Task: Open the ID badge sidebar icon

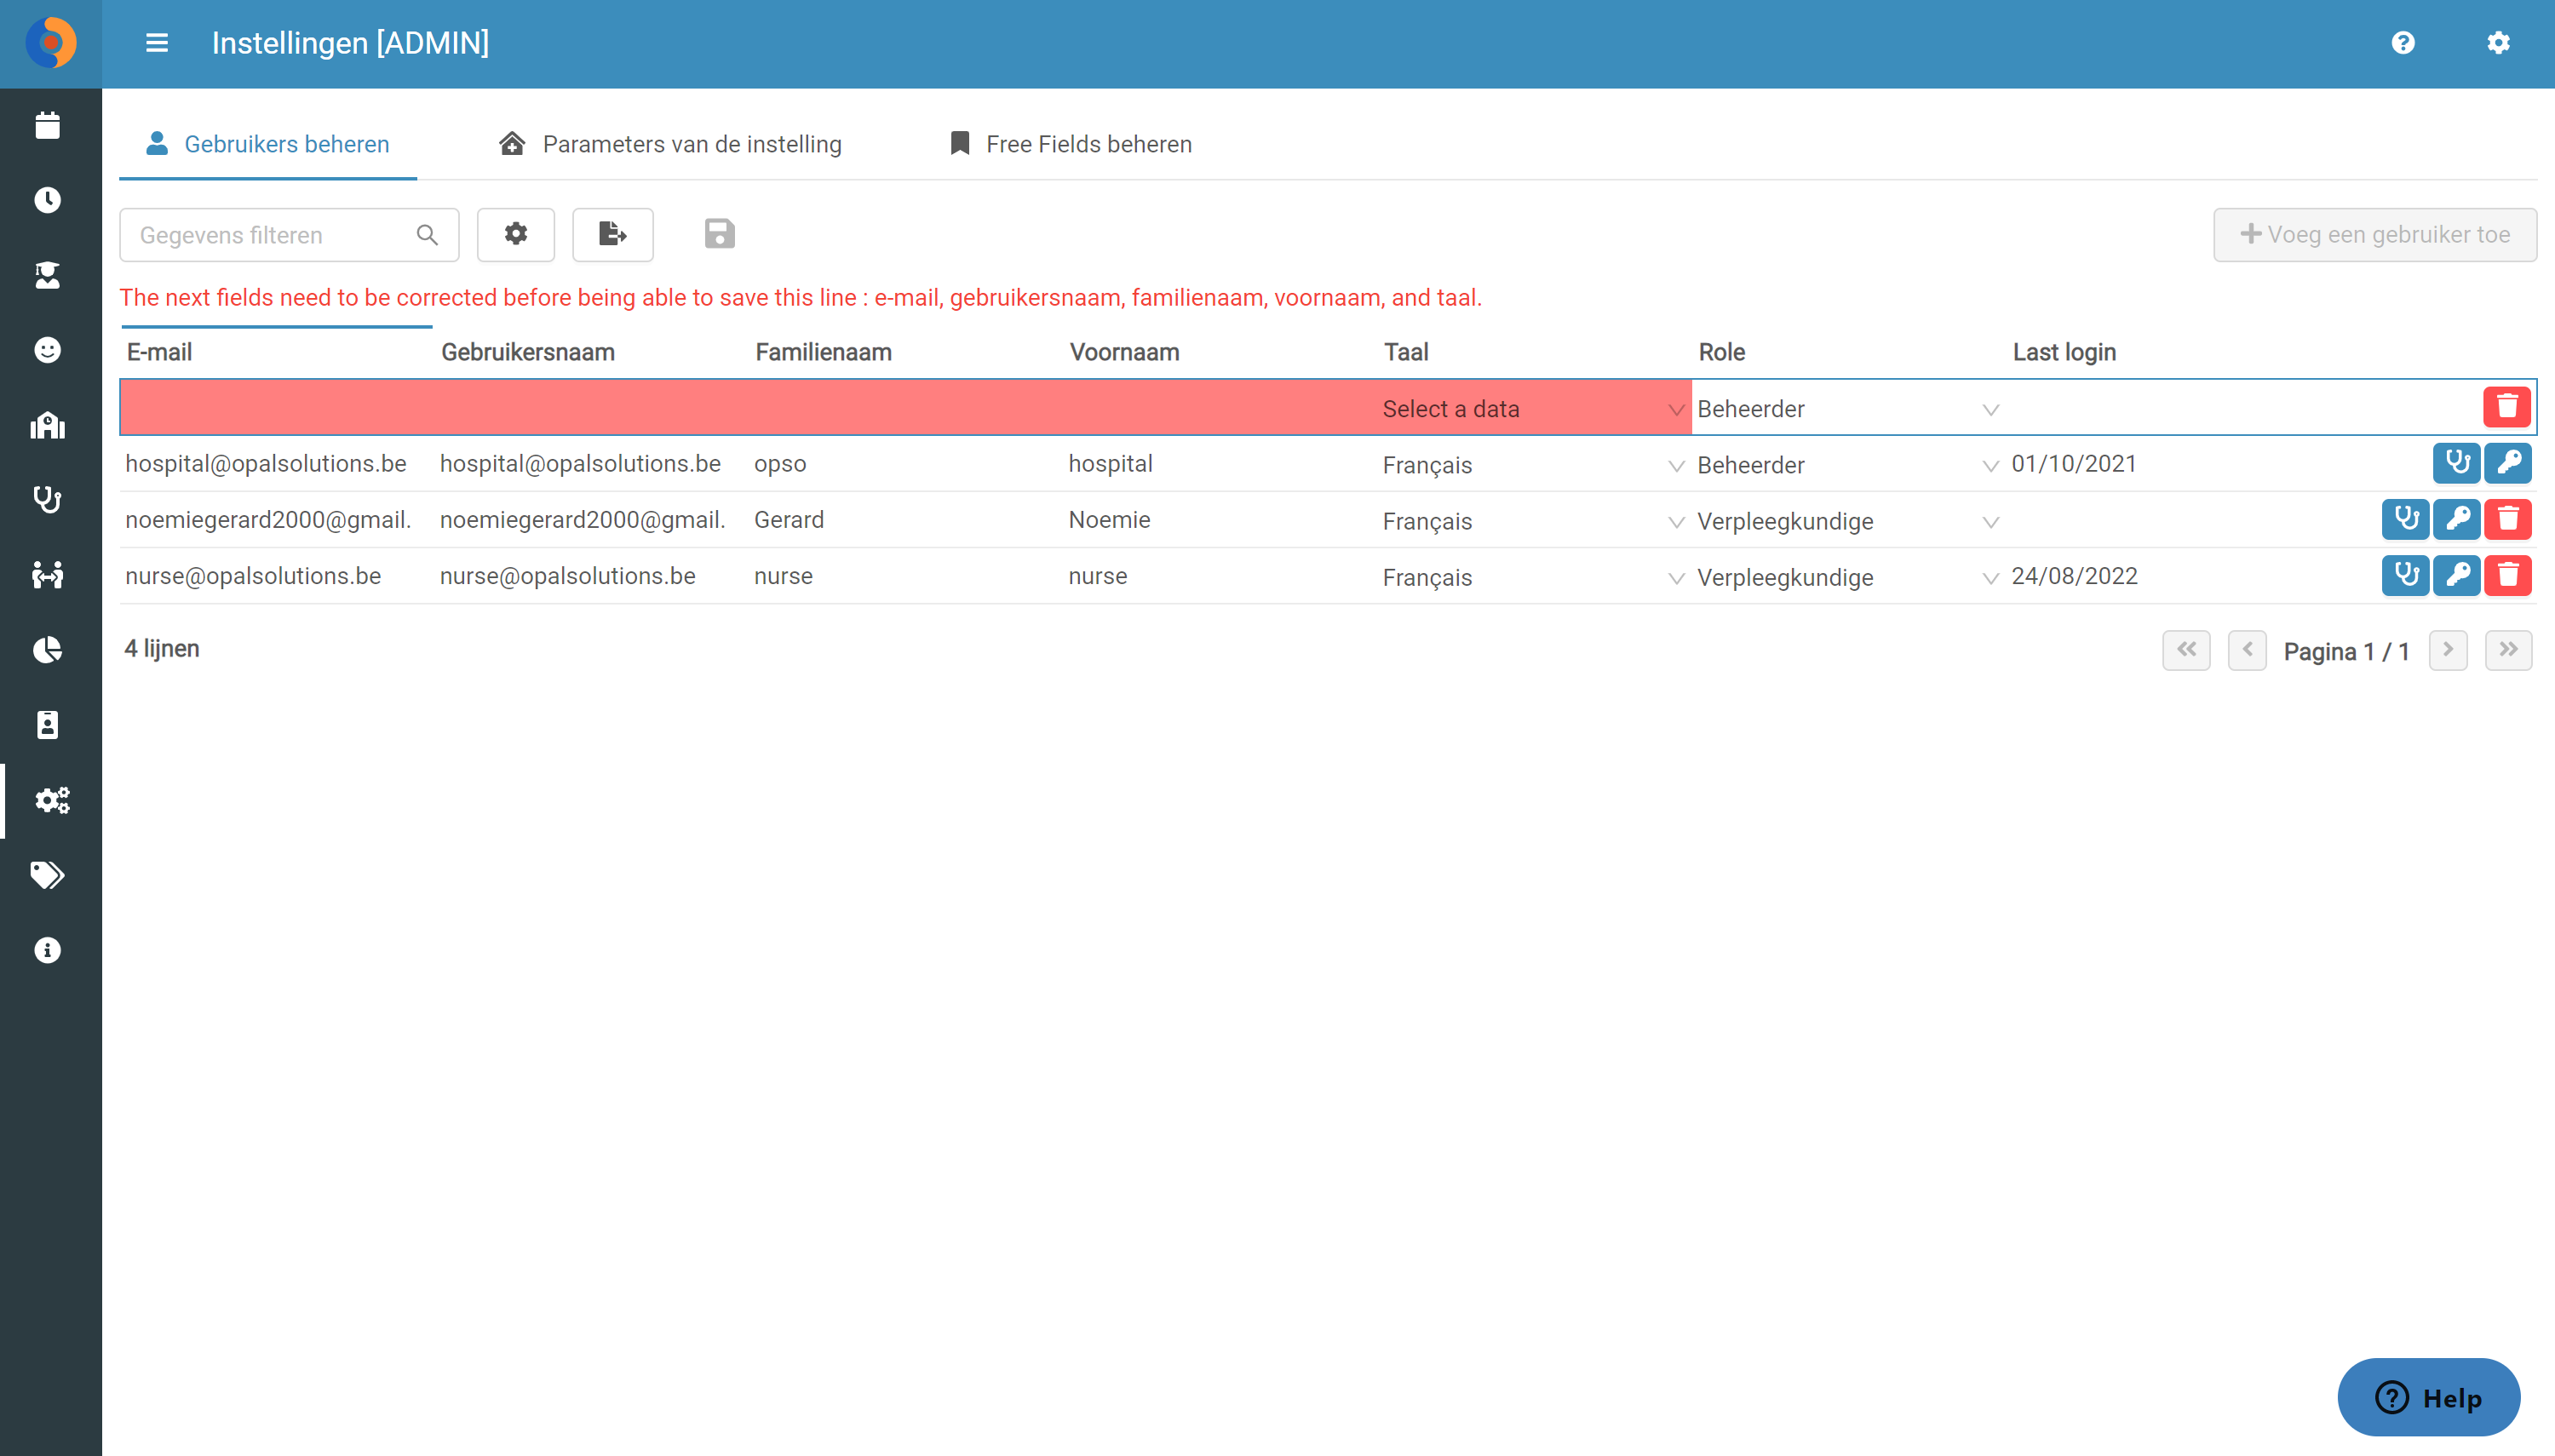Action: click(x=47, y=725)
